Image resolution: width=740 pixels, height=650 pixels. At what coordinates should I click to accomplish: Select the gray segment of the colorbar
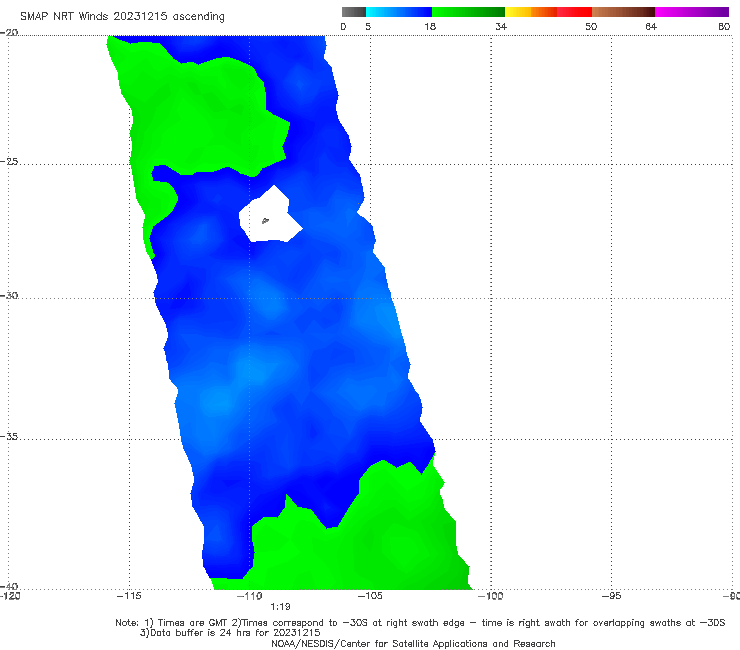354,12
